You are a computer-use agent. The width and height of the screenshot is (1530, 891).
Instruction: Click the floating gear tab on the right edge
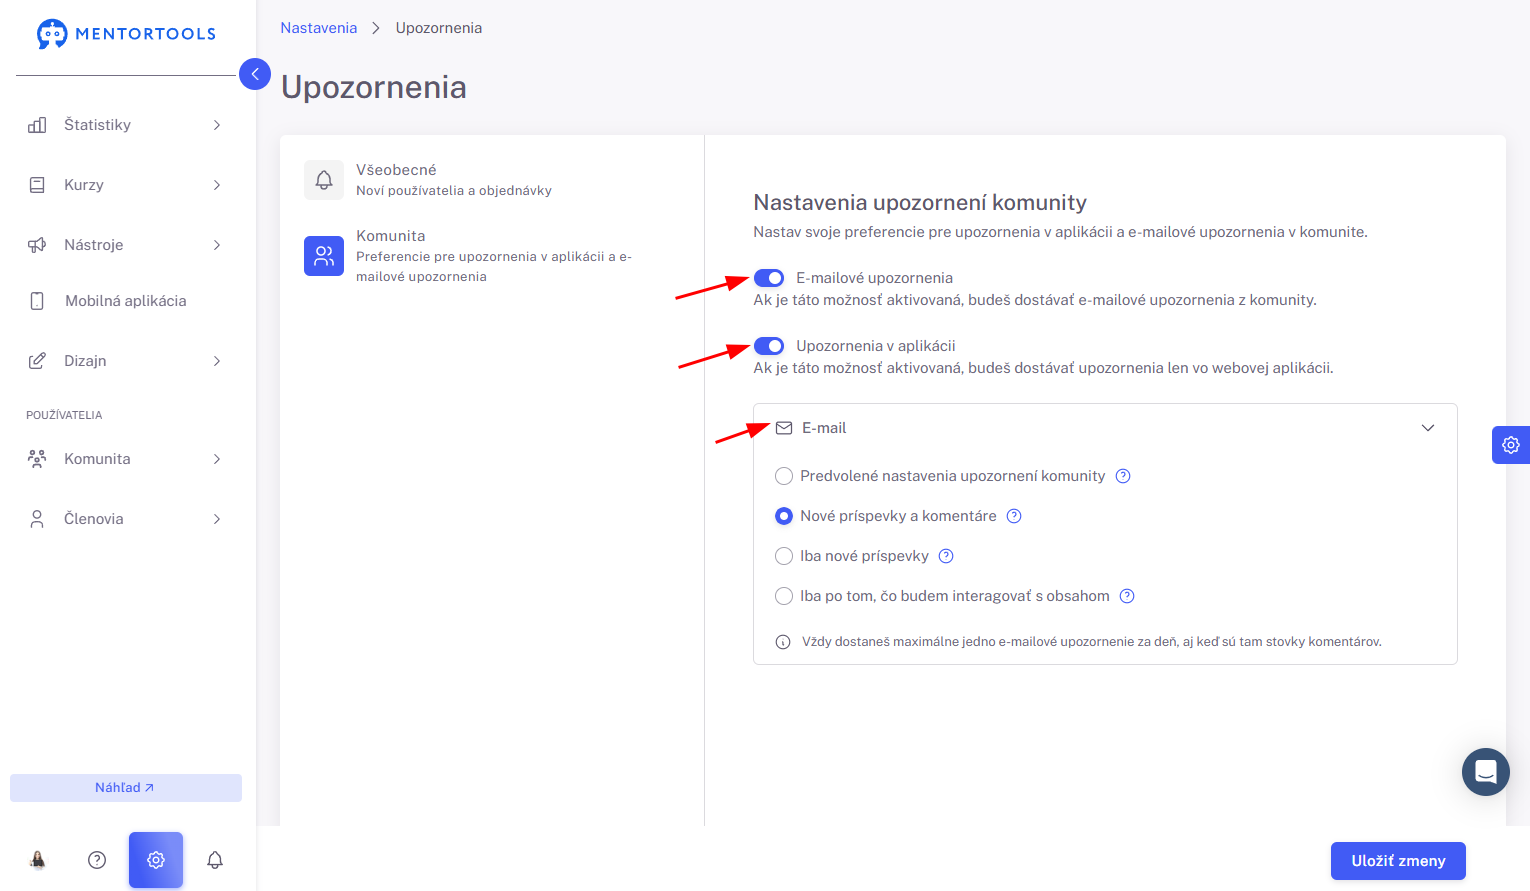point(1511,445)
